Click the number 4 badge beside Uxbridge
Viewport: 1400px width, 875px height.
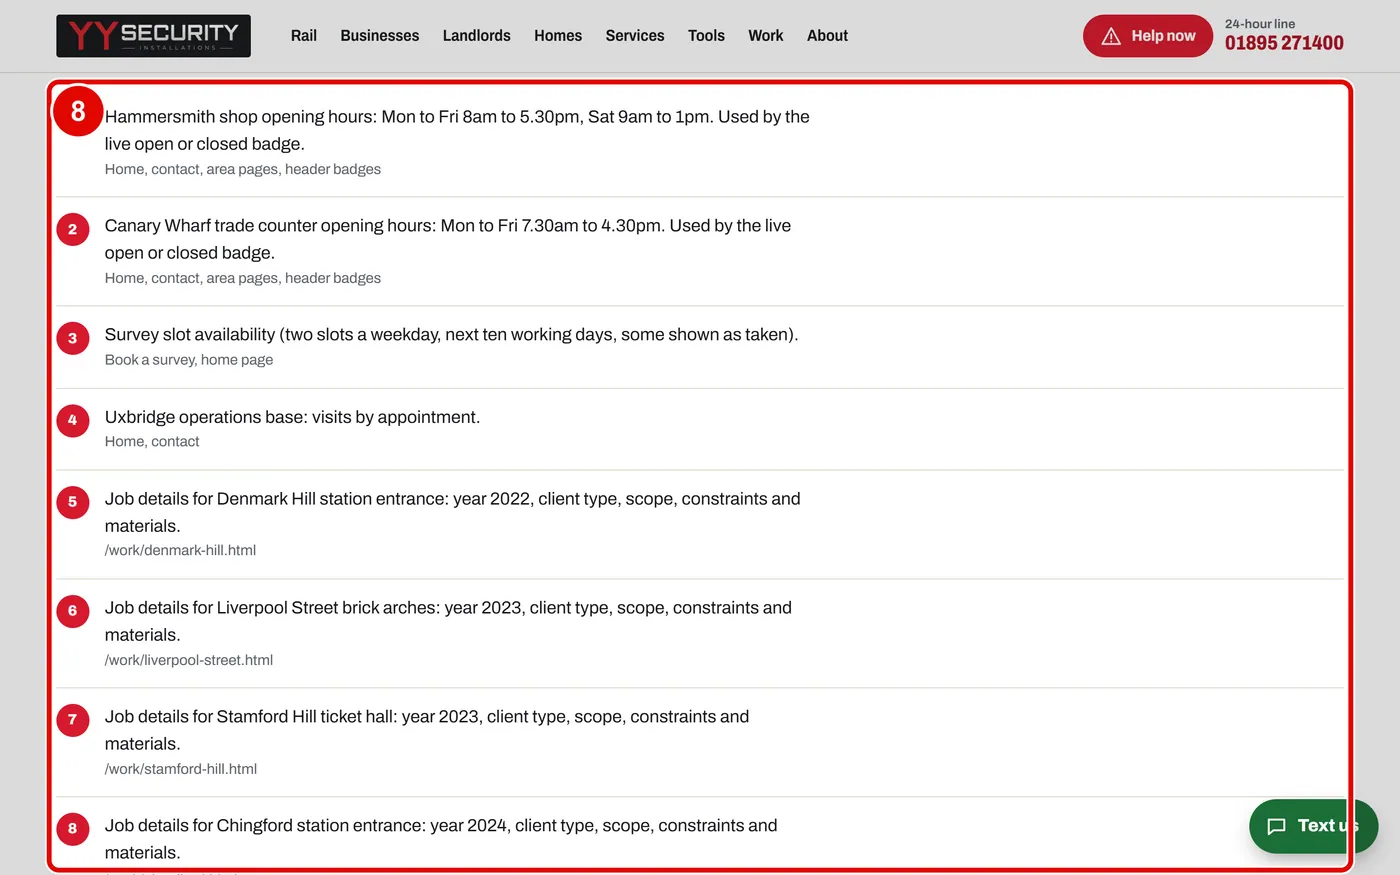72,420
